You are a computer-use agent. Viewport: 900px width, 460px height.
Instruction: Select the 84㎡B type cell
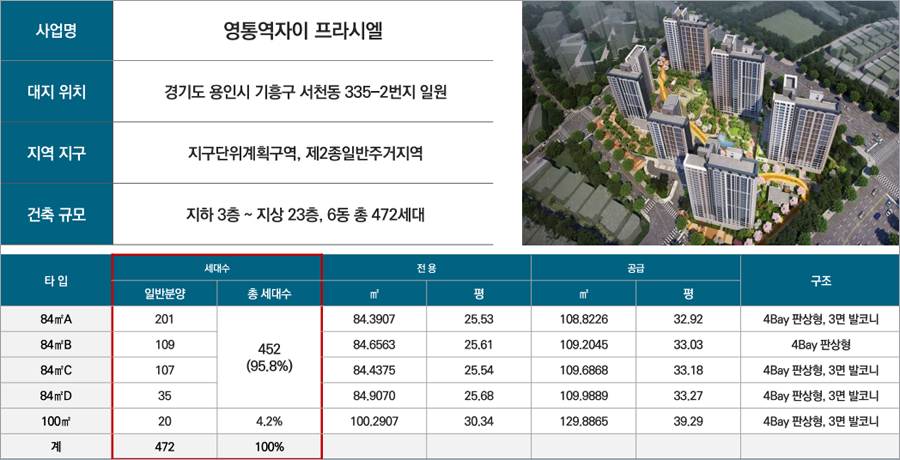pyautogui.click(x=56, y=345)
